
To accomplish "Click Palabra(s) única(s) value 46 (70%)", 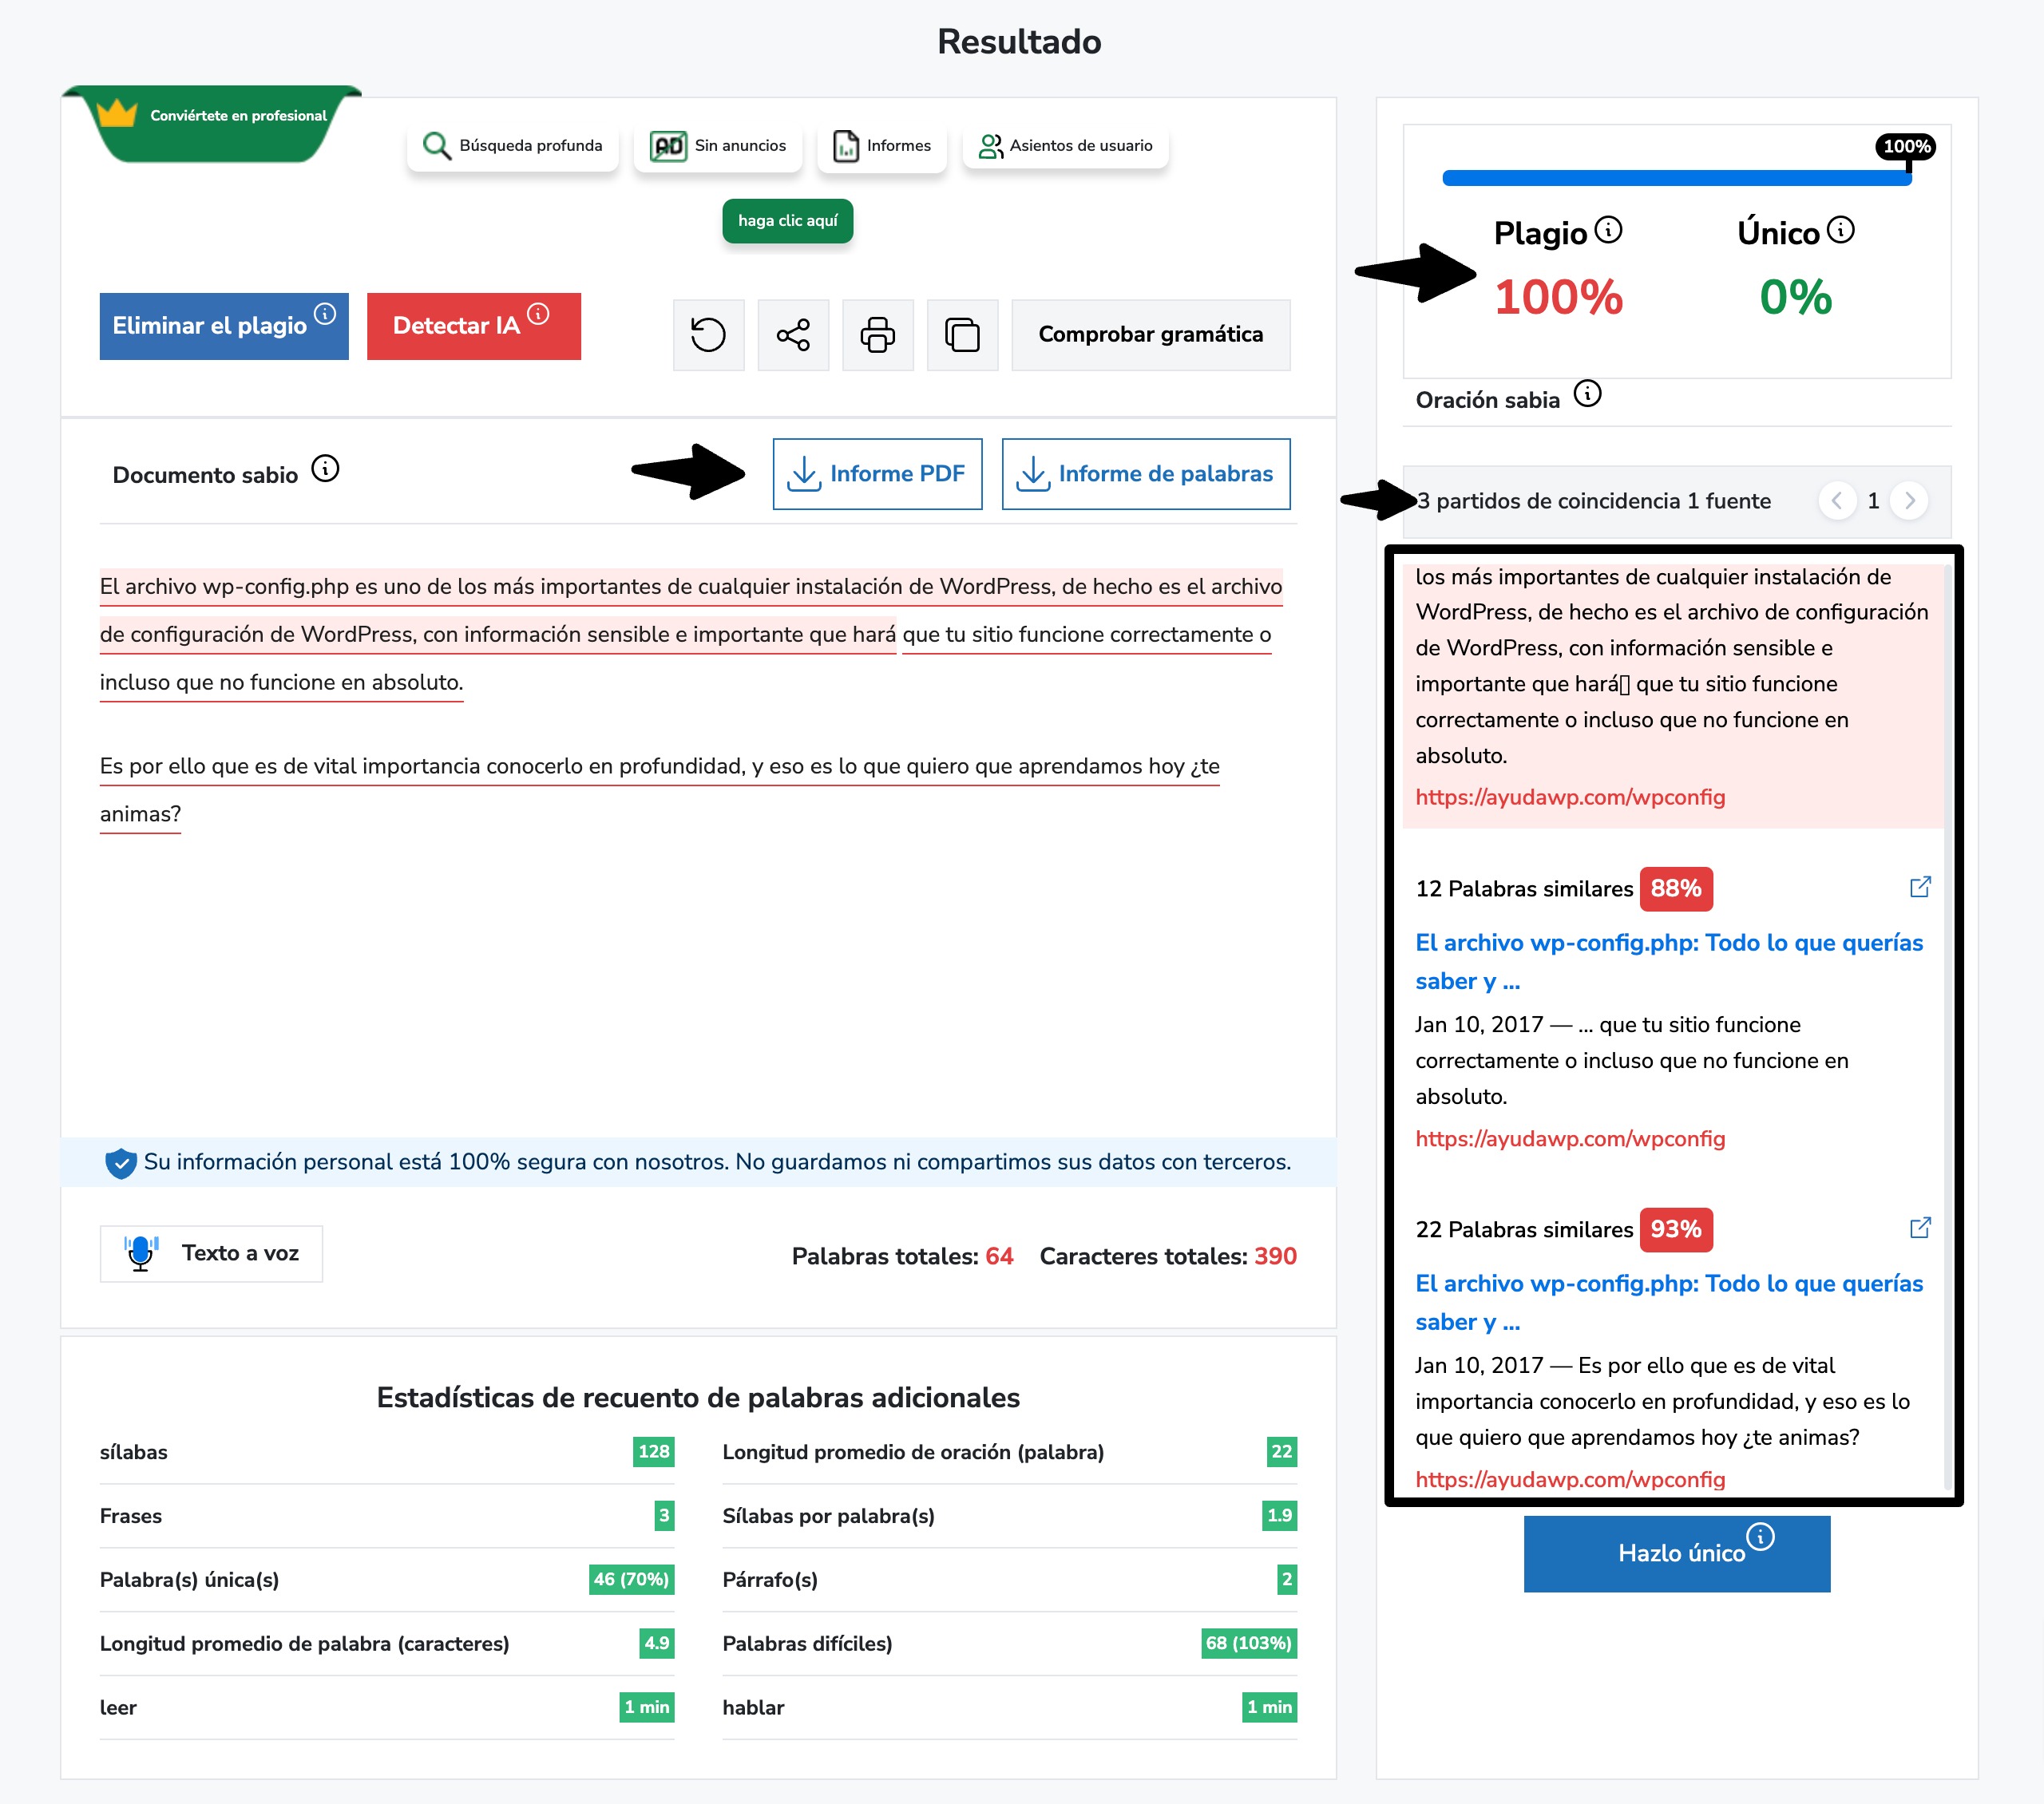I will pos(631,1580).
